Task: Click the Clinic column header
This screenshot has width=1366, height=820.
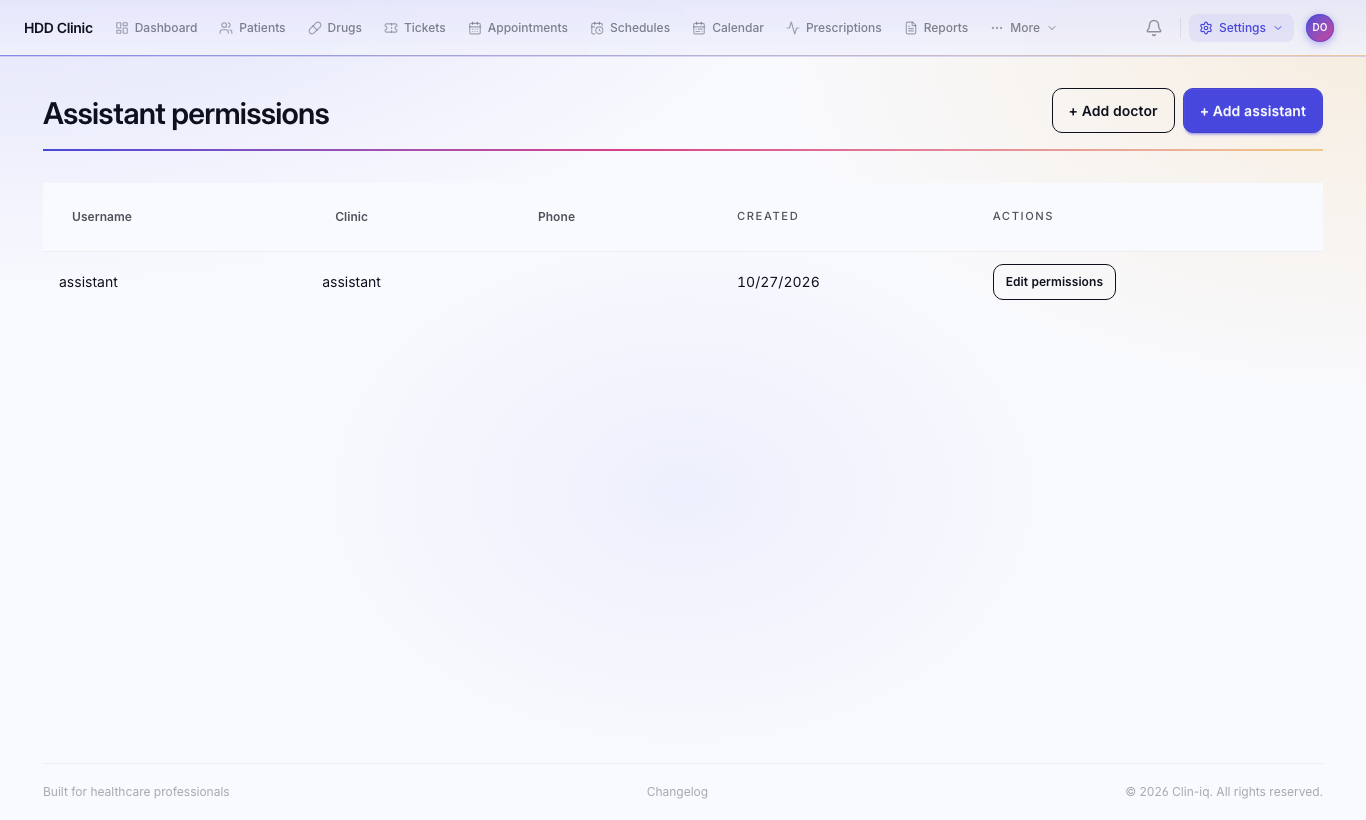Action: pos(351,217)
